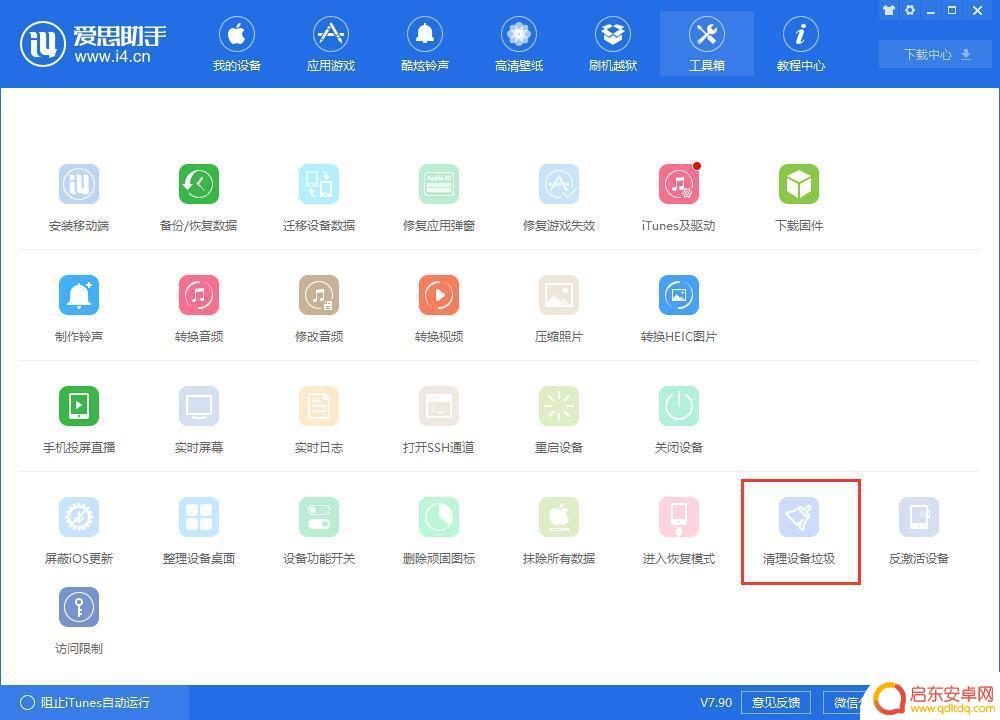Switch to 刷机越狱 tab
Image resolution: width=1000 pixels, height=720 pixels.
pos(613,44)
